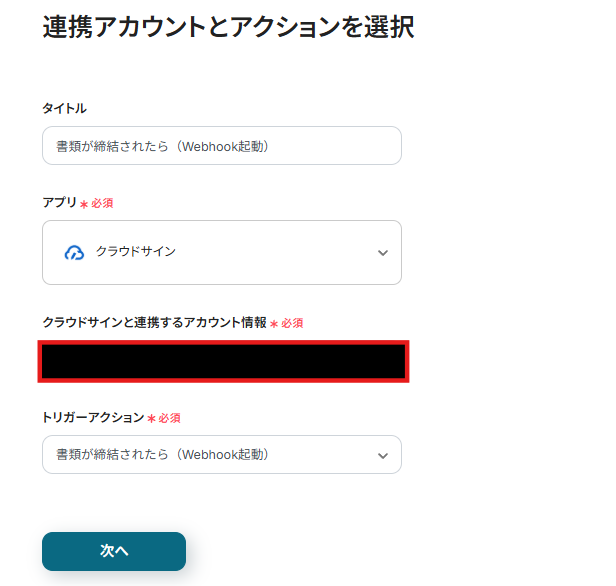Click the red asterisk next to アプリ
616x586 pixels.
[84, 203]
